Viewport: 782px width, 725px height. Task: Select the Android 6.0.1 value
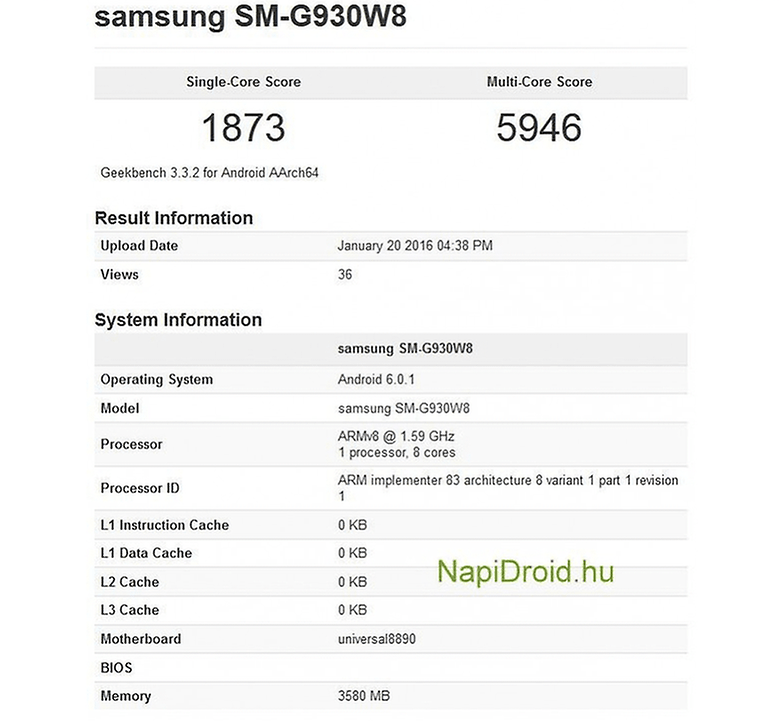(x=376, y=379)
